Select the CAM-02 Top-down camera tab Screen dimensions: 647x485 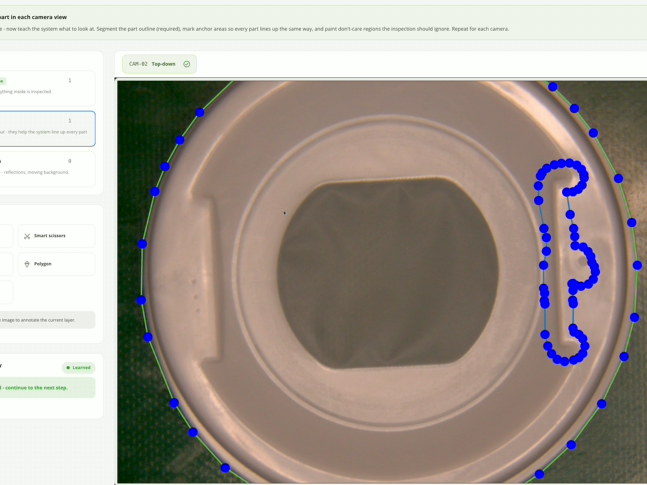(159, 64)
